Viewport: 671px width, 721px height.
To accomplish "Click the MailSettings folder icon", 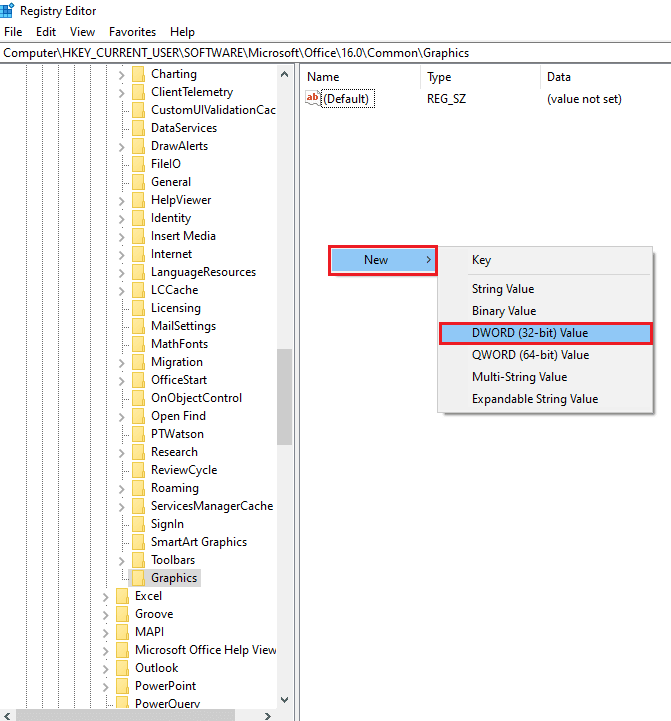I will pos(138,326).
